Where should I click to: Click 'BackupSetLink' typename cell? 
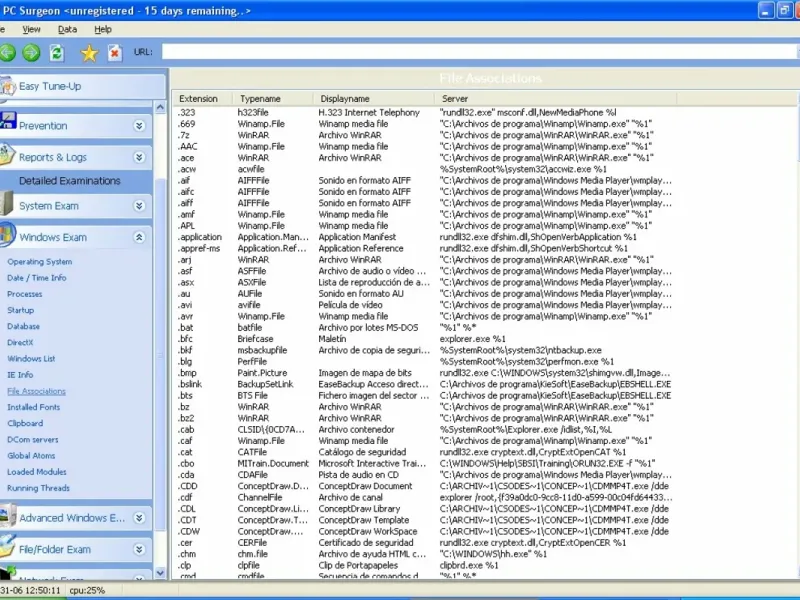[x=265, y=384]
